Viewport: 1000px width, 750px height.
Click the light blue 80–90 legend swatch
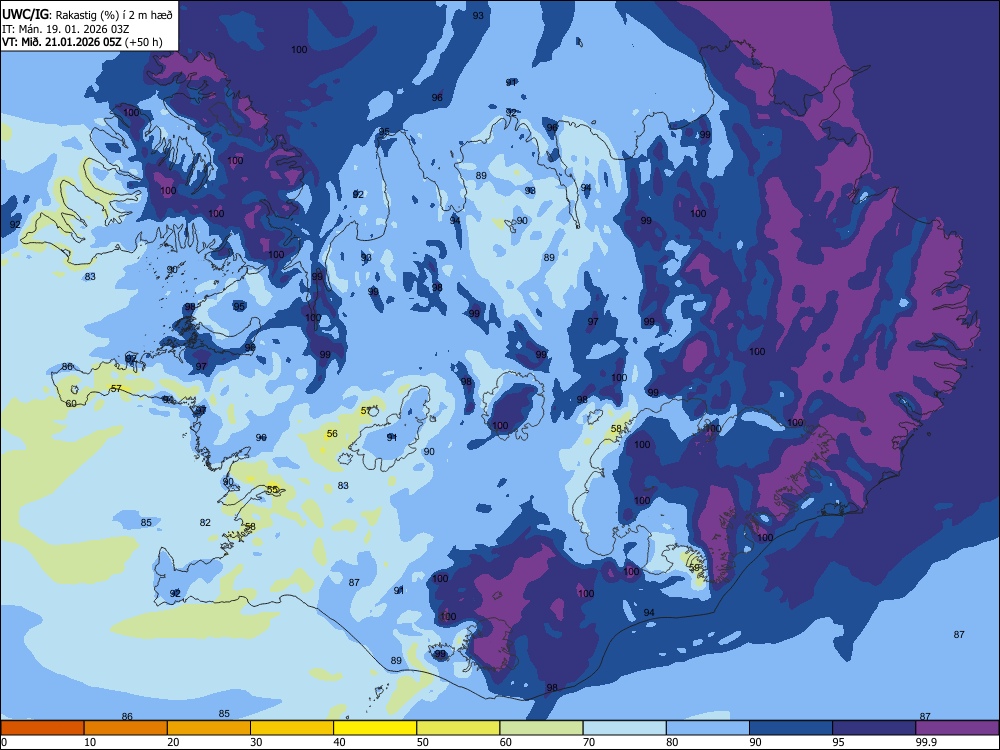tap(708, 728)
